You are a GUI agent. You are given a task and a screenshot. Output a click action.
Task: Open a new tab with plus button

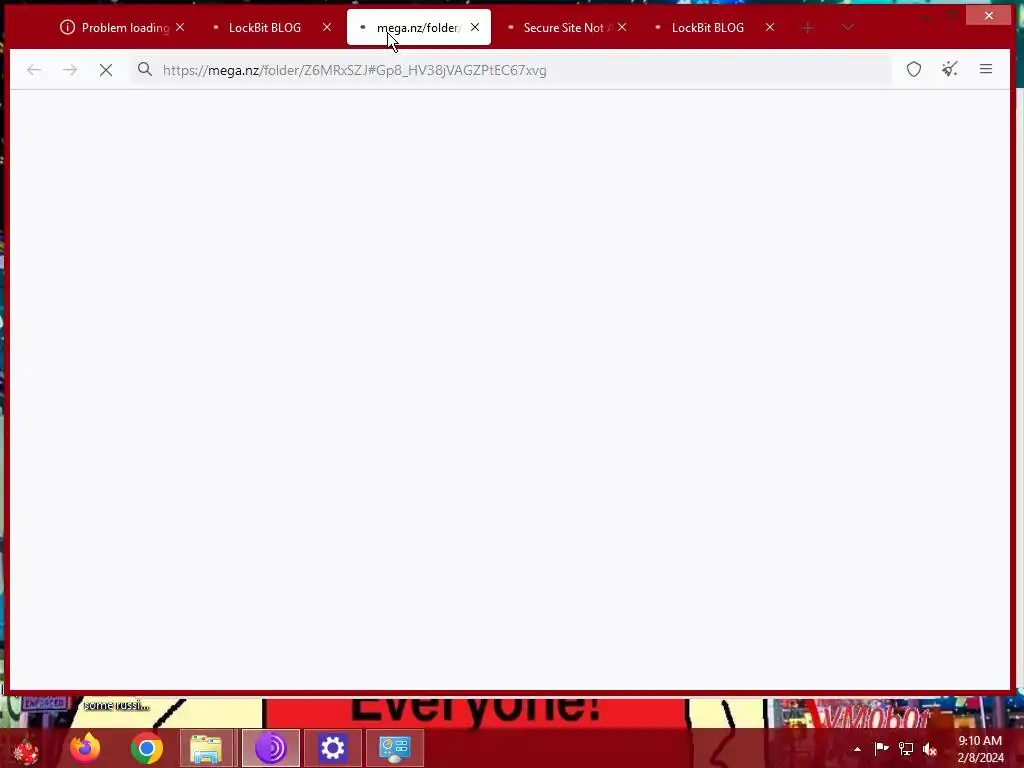pos(808,27)
